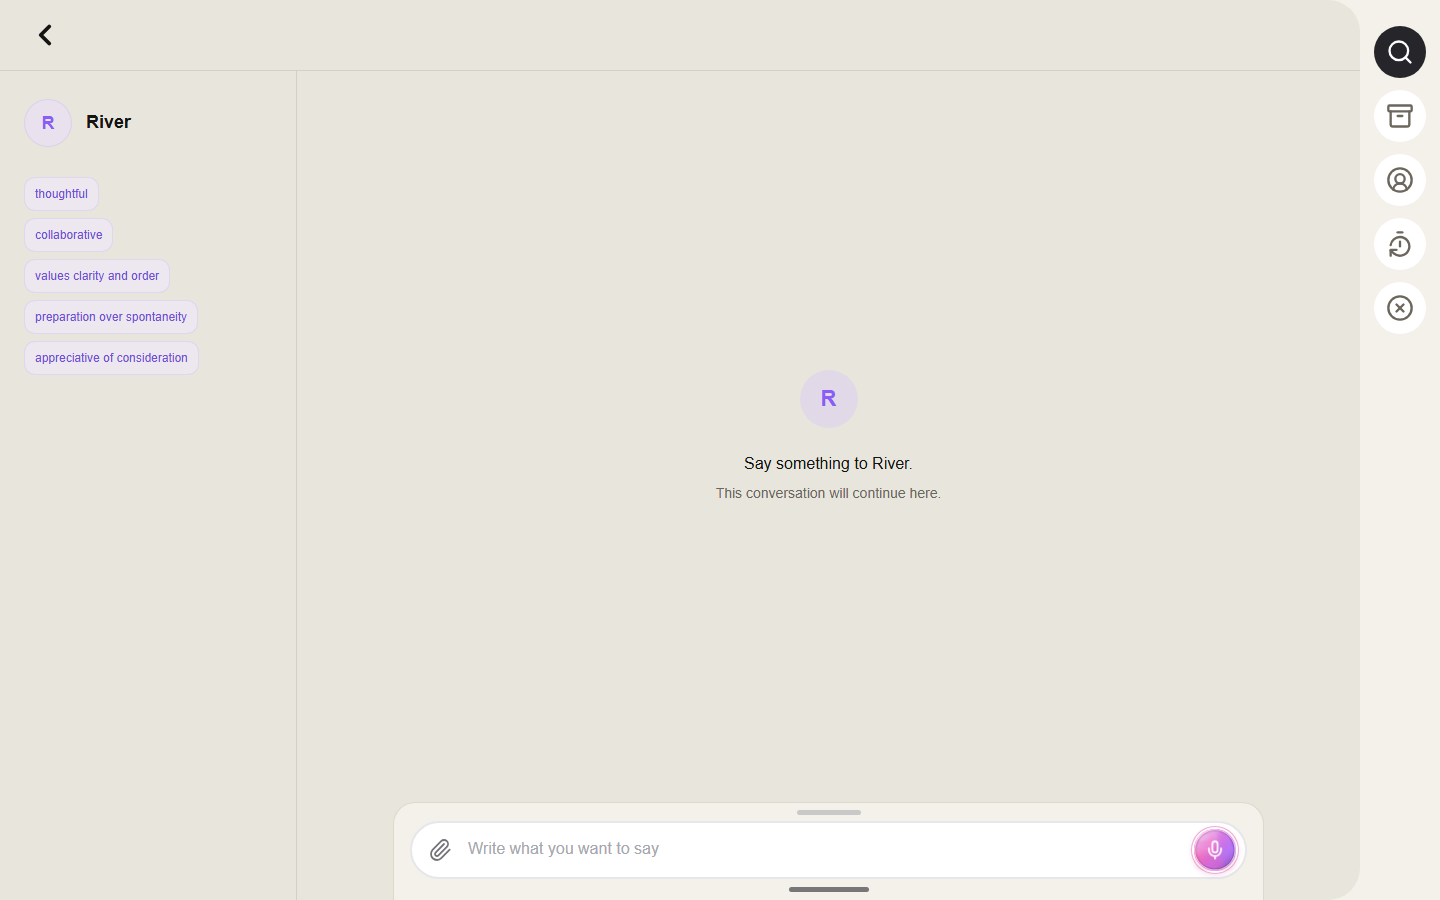
Task: Open the profile person icon
Action: click(x=1400, y=180)
